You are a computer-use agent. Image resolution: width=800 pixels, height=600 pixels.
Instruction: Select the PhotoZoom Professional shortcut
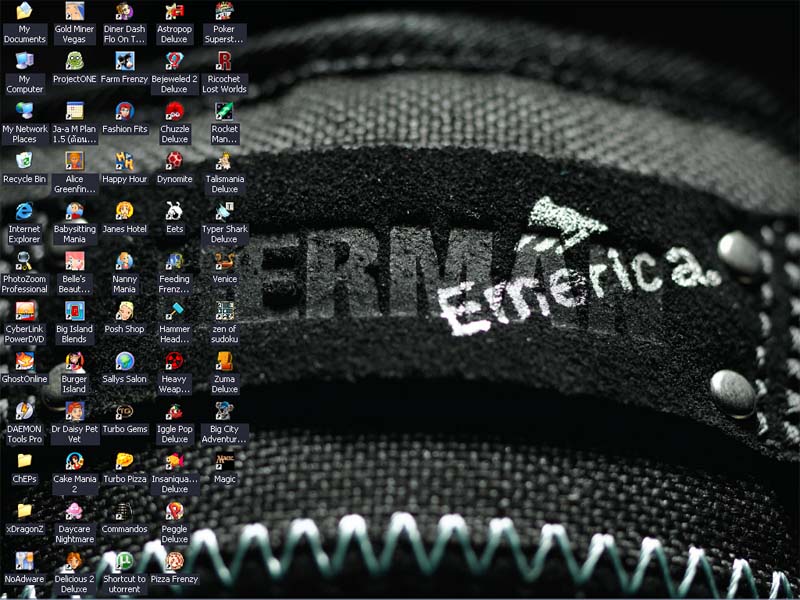pyautogui.click(x=24, y=261)
